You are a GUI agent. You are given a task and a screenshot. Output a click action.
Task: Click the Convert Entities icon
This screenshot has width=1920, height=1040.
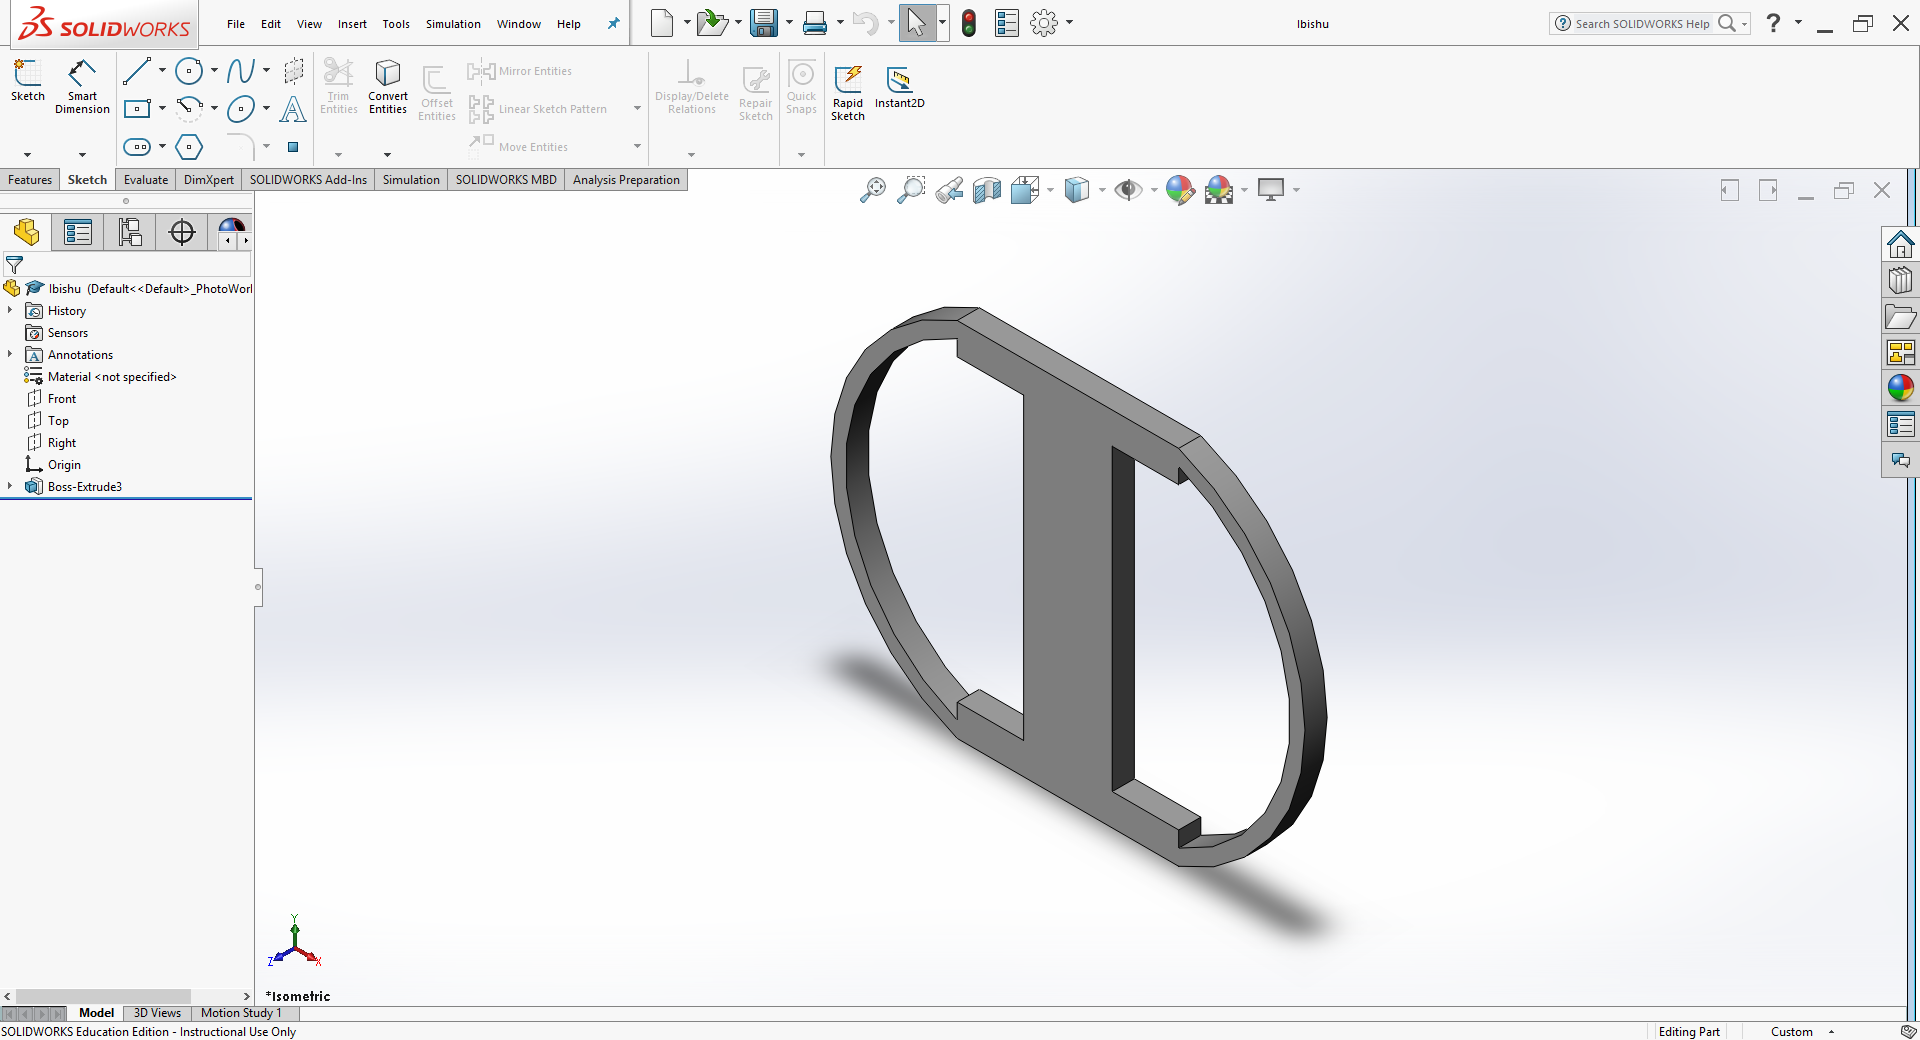coord(388,86)
